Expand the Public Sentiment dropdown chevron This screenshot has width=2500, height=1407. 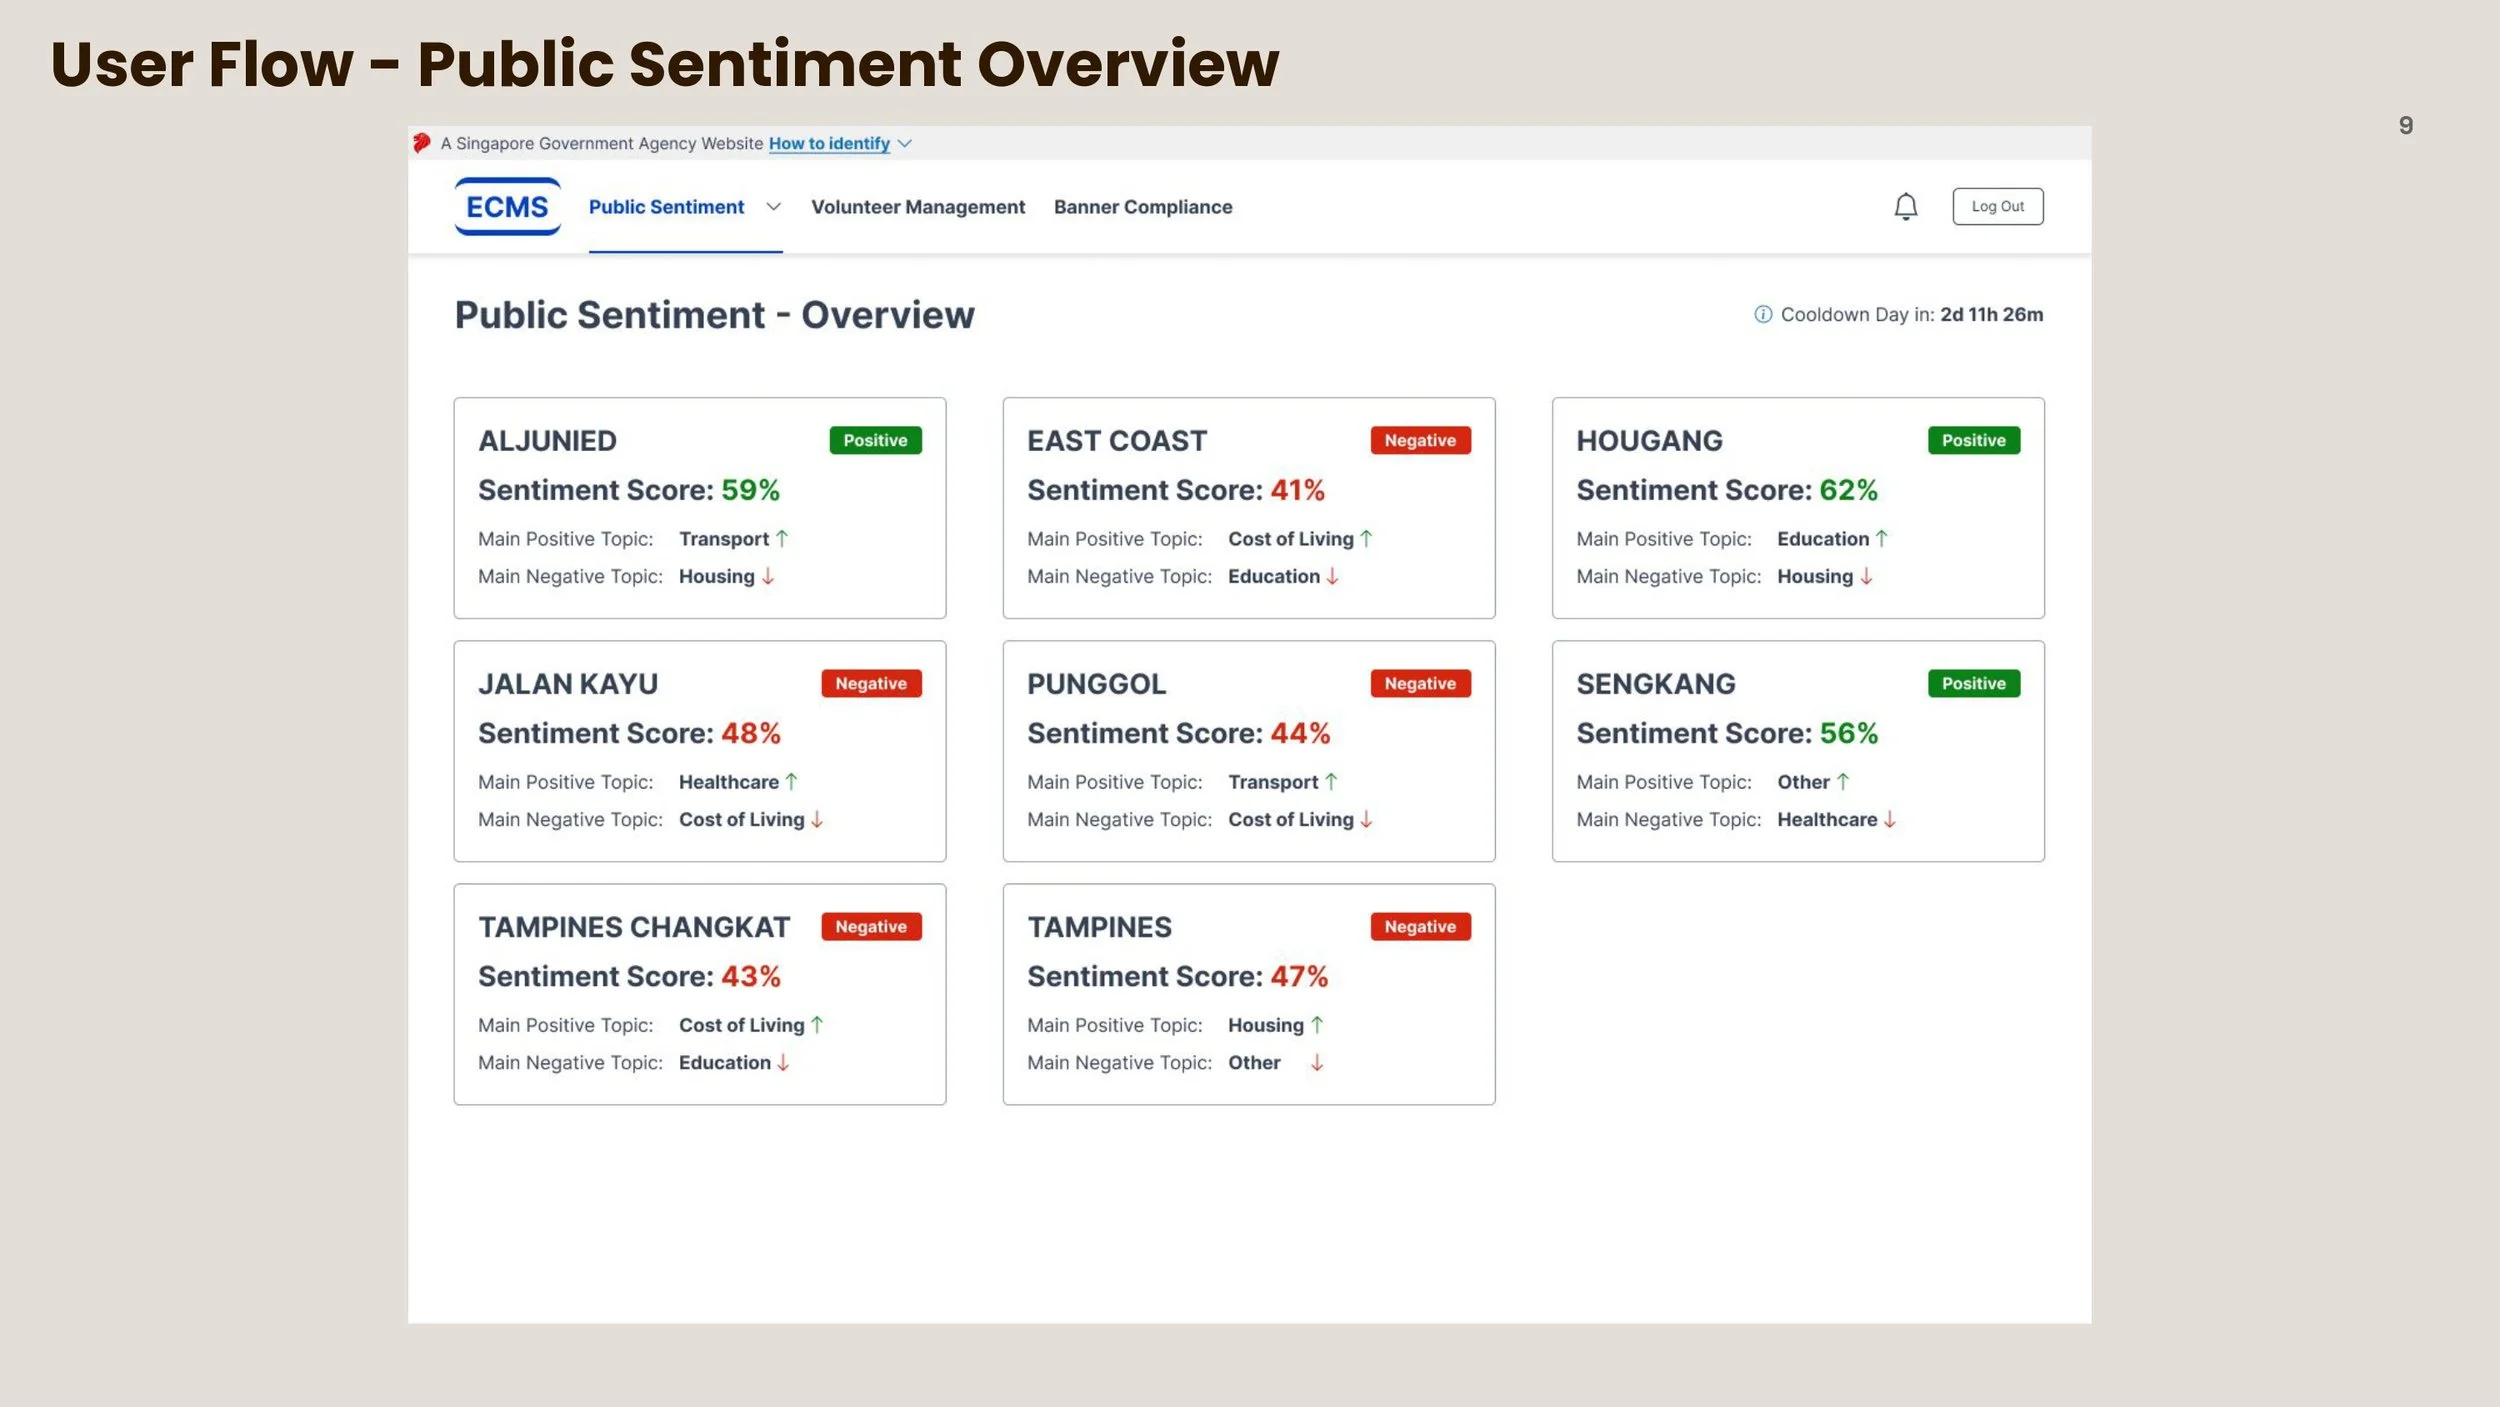773,207
